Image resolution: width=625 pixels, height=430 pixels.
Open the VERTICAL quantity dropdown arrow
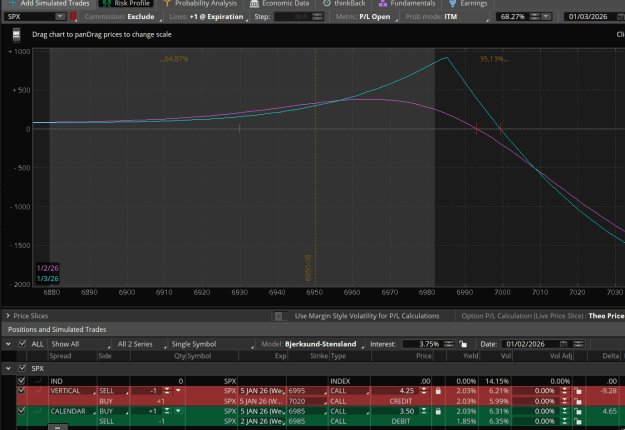178,391
